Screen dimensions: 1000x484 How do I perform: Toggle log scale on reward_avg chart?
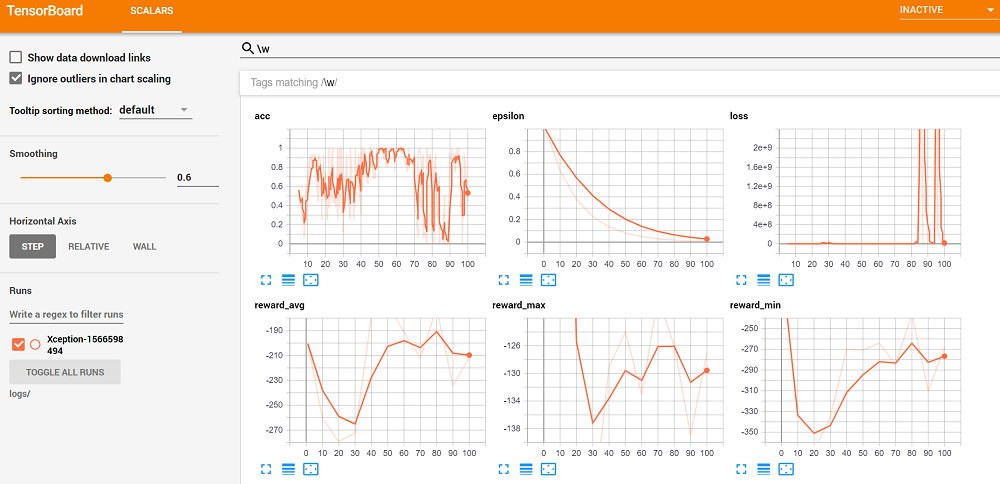coord(288,467)
